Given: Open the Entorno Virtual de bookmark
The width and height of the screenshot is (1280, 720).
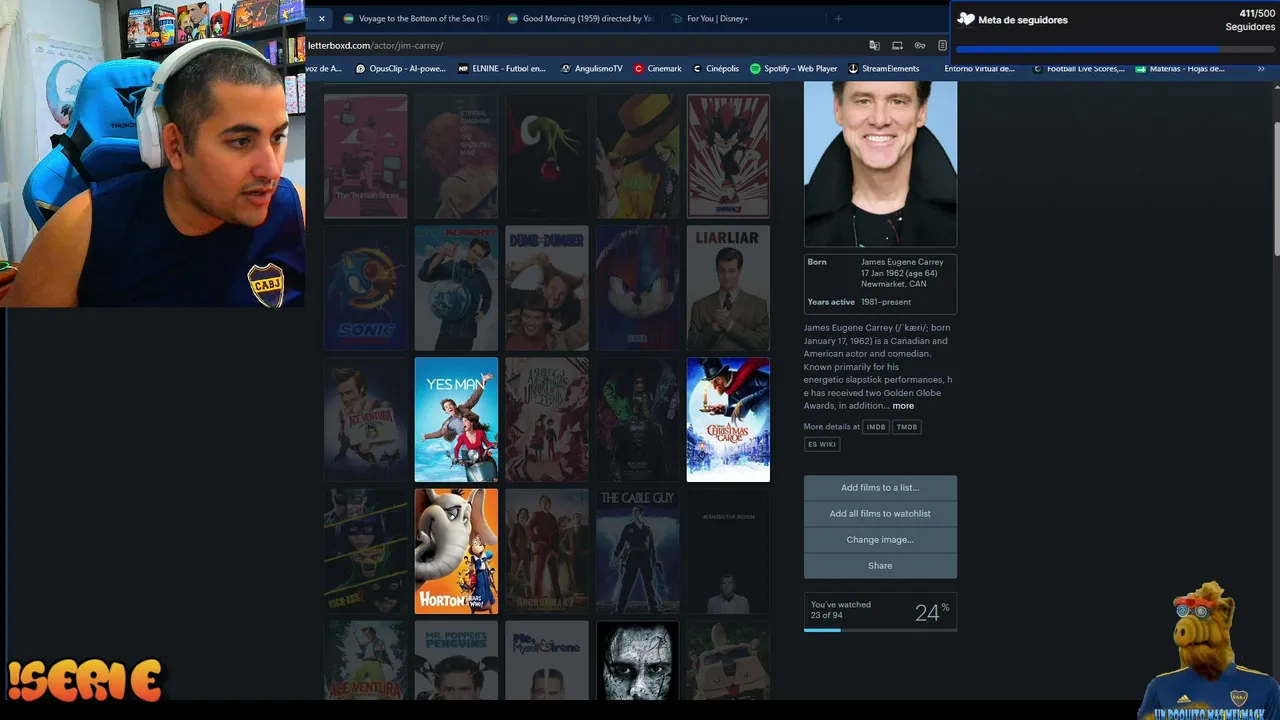Looking at the screenshot, I should 979,69.
